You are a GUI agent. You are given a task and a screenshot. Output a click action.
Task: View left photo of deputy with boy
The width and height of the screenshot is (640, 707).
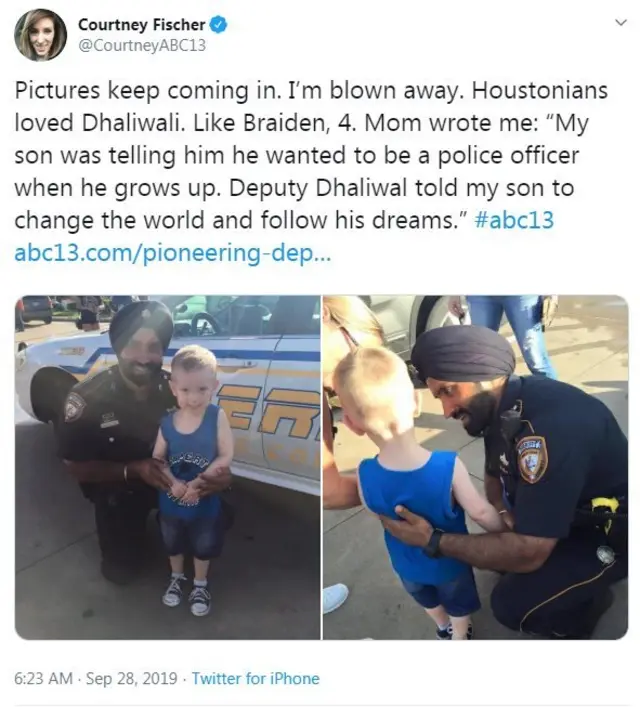click(168, 467)
